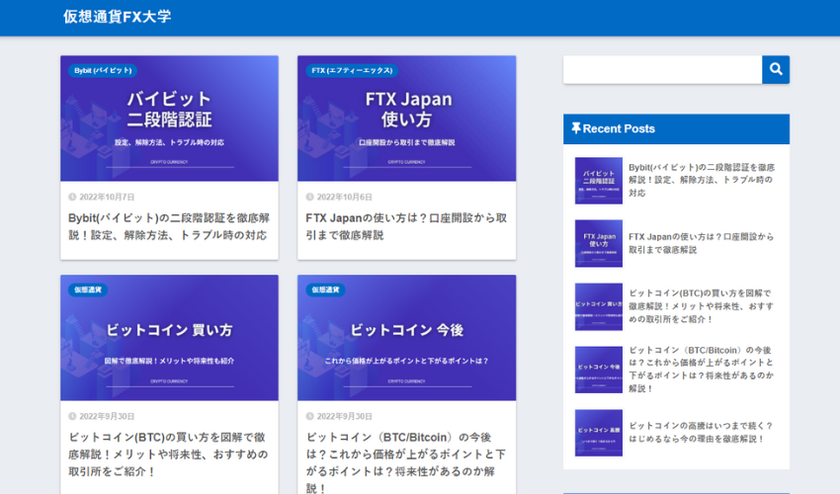Open recent post thumbnail ビットコイン 買い方
The width and height of the screenshot is (840, 494).
point(599,306)
